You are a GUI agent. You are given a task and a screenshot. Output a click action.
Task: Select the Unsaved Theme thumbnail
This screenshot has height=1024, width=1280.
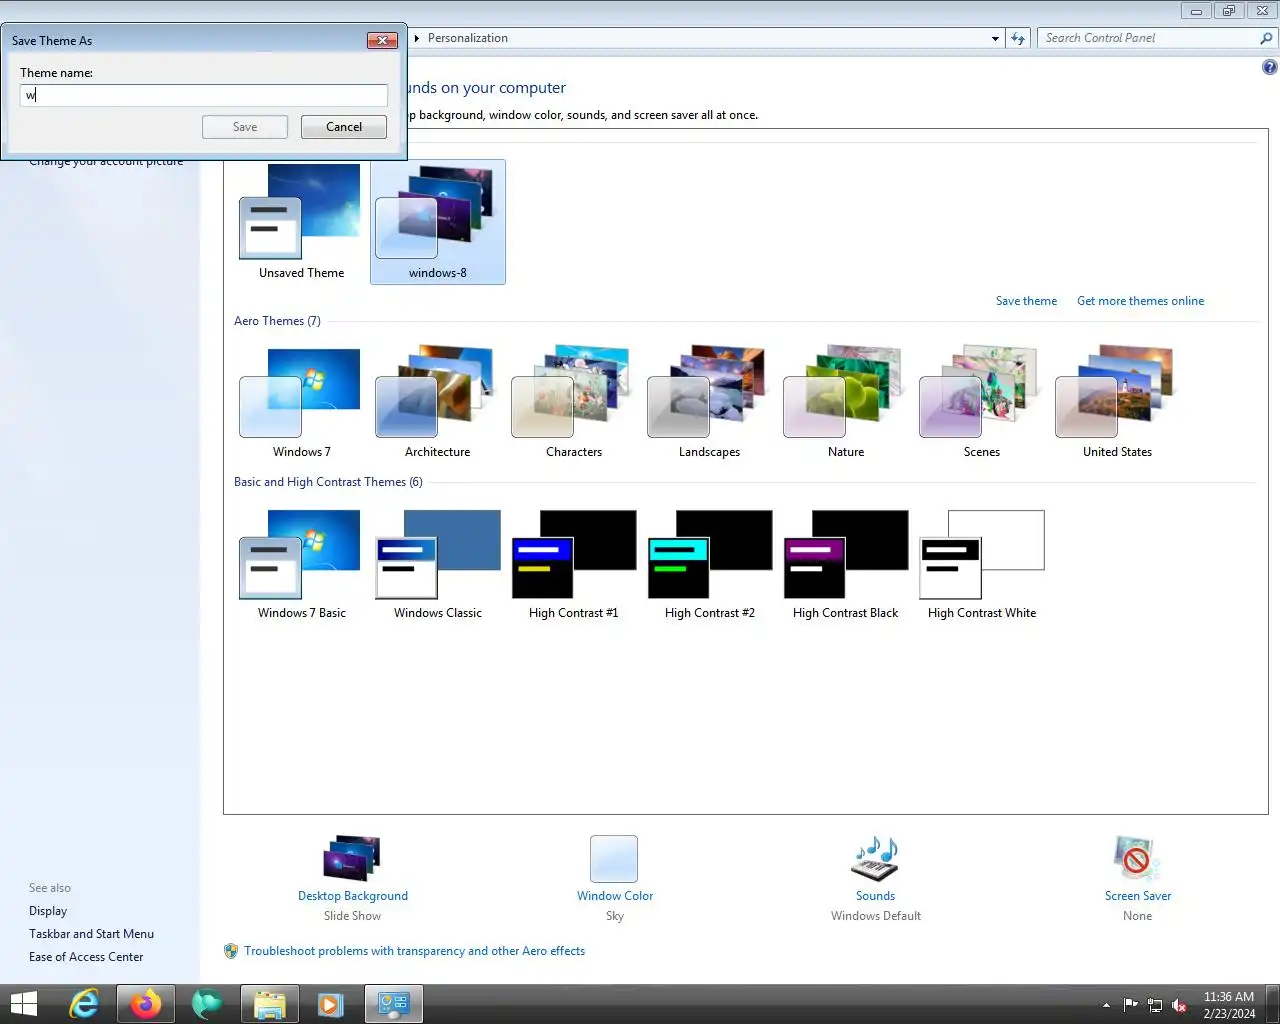(301, 222)
